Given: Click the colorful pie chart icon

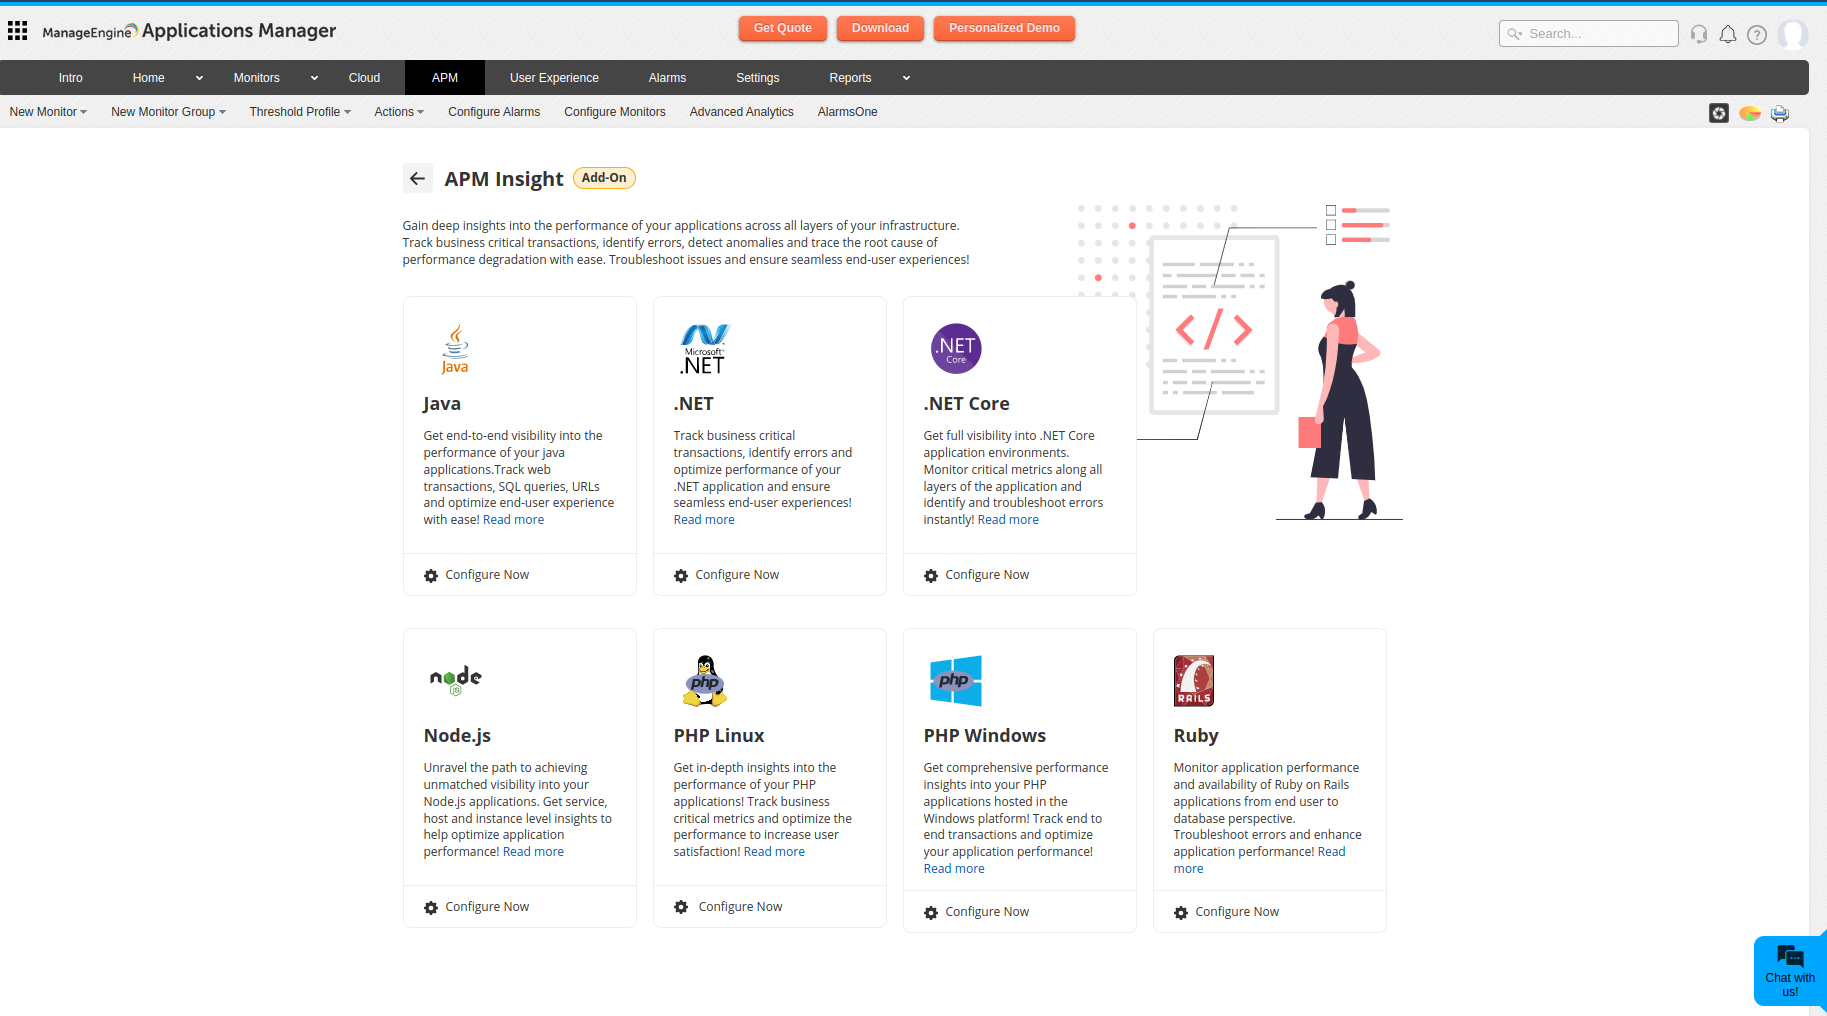Looking at the screenshot, I should click(x=1749, y=113).
